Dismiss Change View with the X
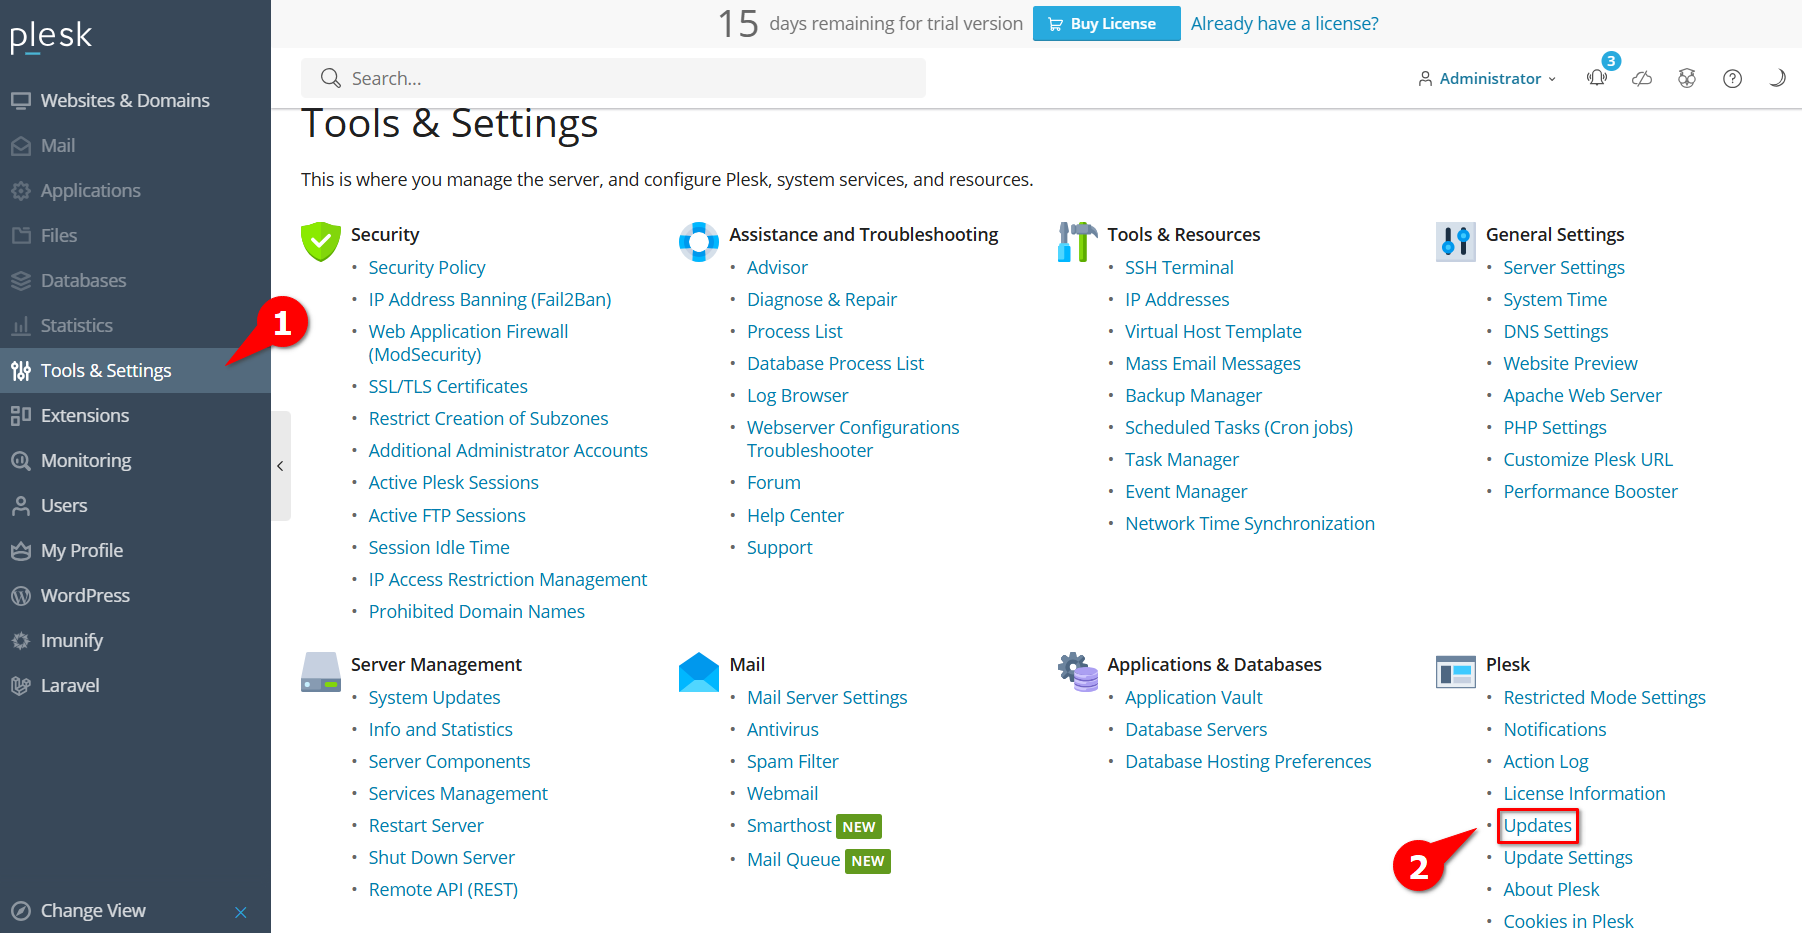Screen dimensions: 1802x933 pos(240,912)
